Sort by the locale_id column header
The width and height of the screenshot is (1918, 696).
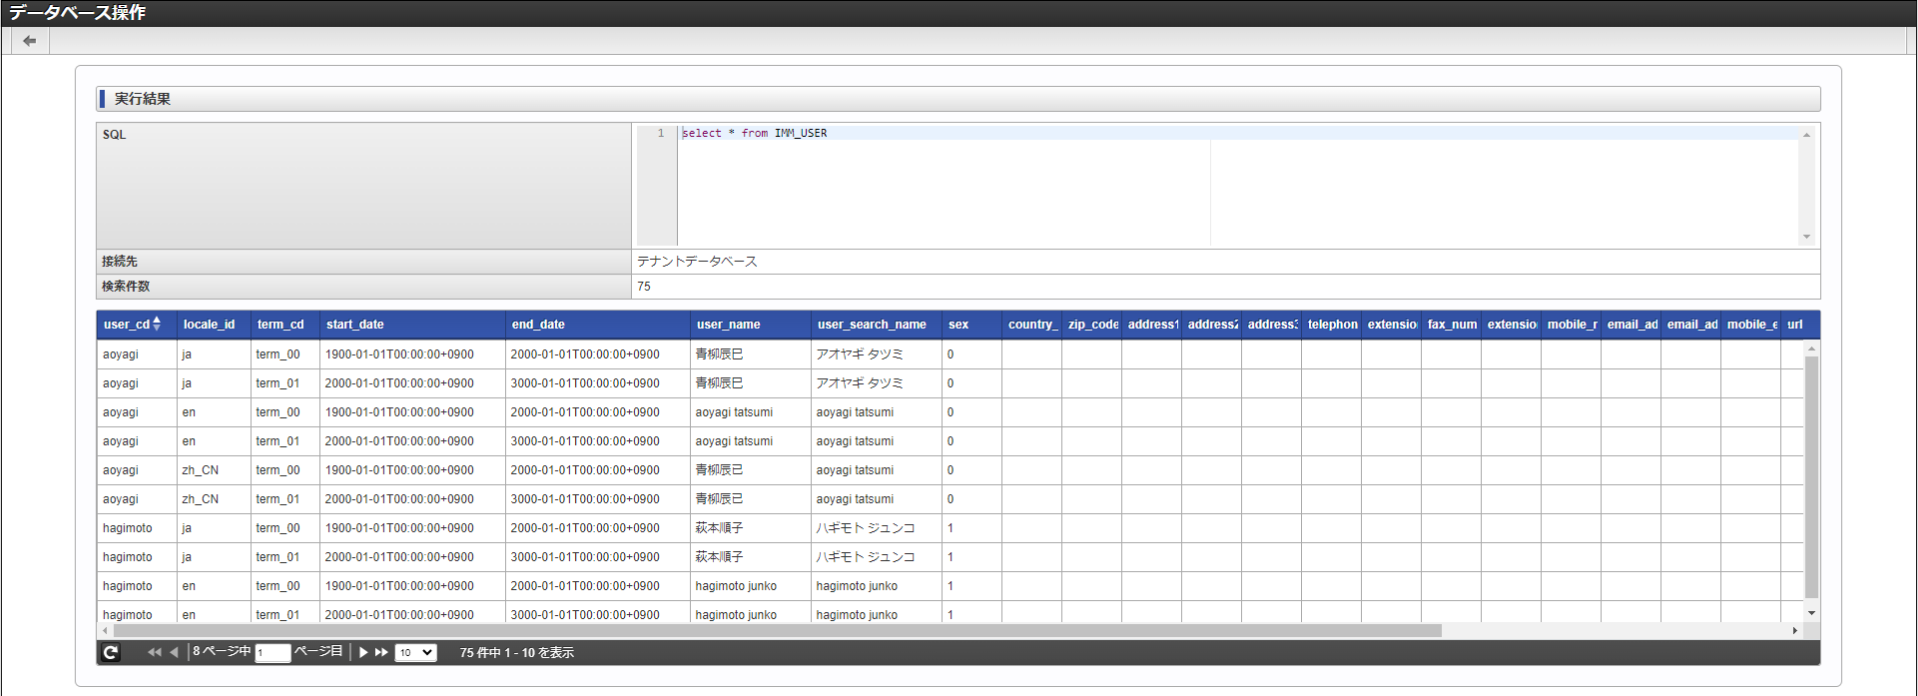pyautogui.click(x=209, y=325)
